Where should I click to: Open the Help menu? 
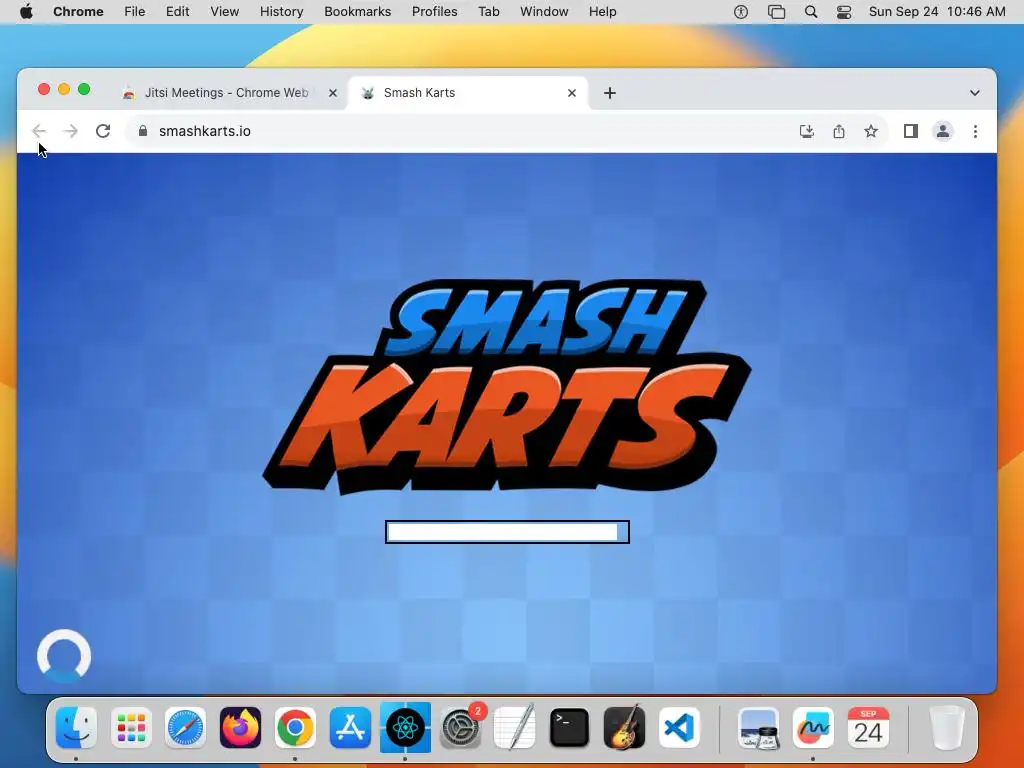coord(602,12)
